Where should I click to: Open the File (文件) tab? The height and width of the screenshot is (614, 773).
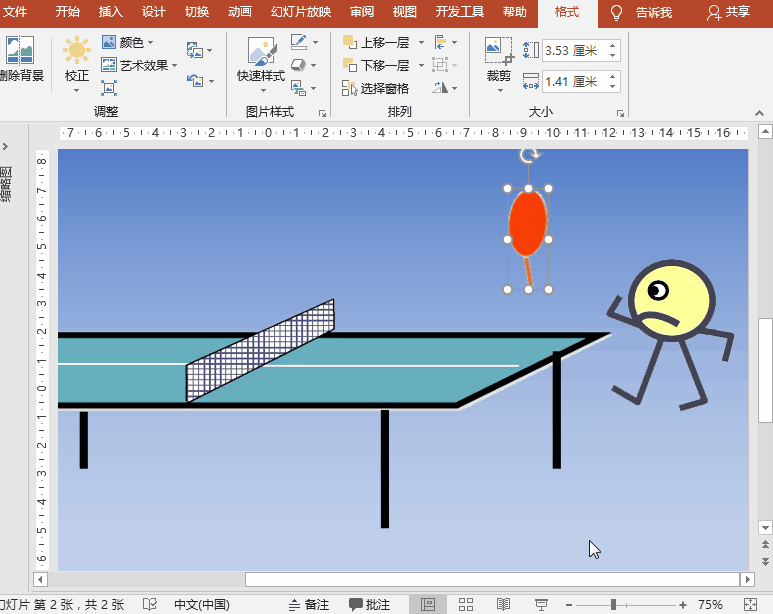(x=15, y=12)
